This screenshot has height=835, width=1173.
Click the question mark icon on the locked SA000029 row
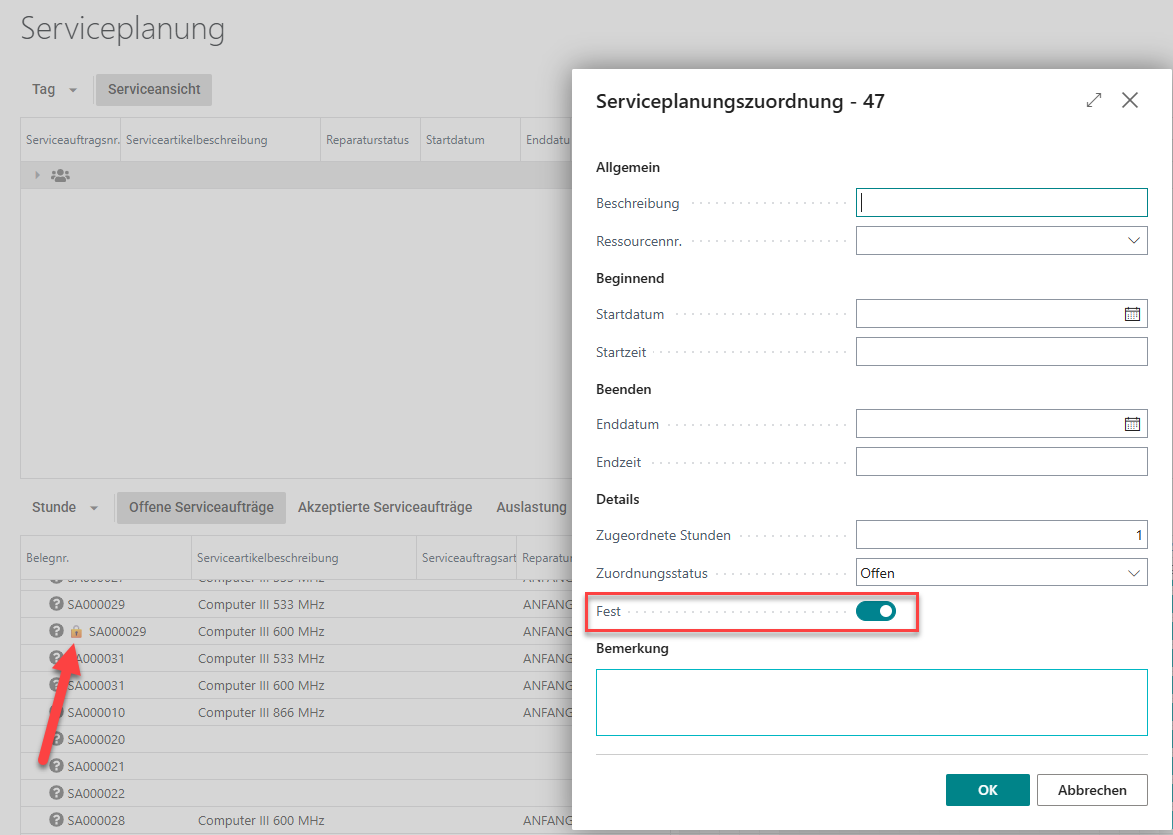click(56, 631)
